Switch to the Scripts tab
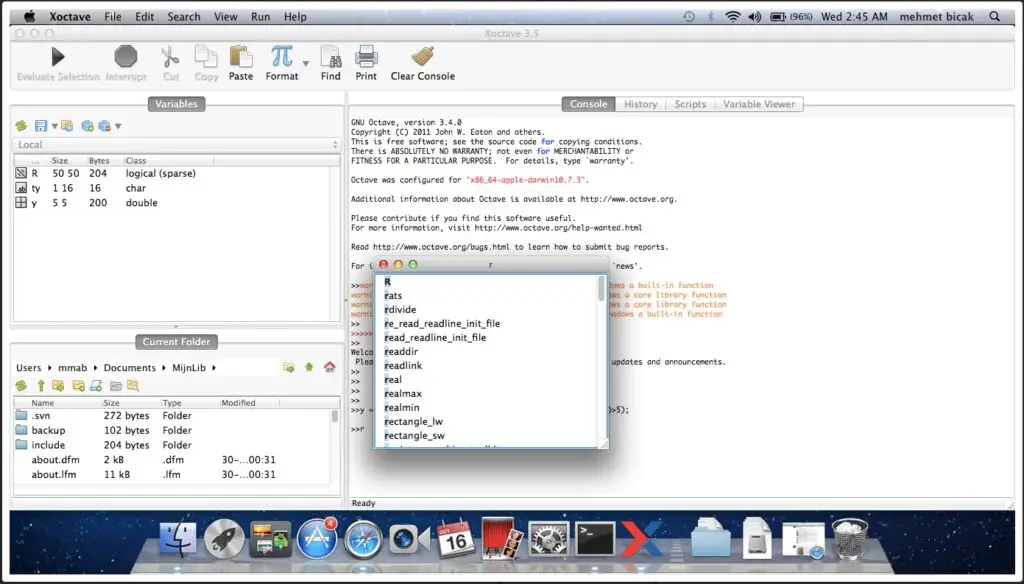The width and height of the screenshot is (1024, 584). pos(690,104)
